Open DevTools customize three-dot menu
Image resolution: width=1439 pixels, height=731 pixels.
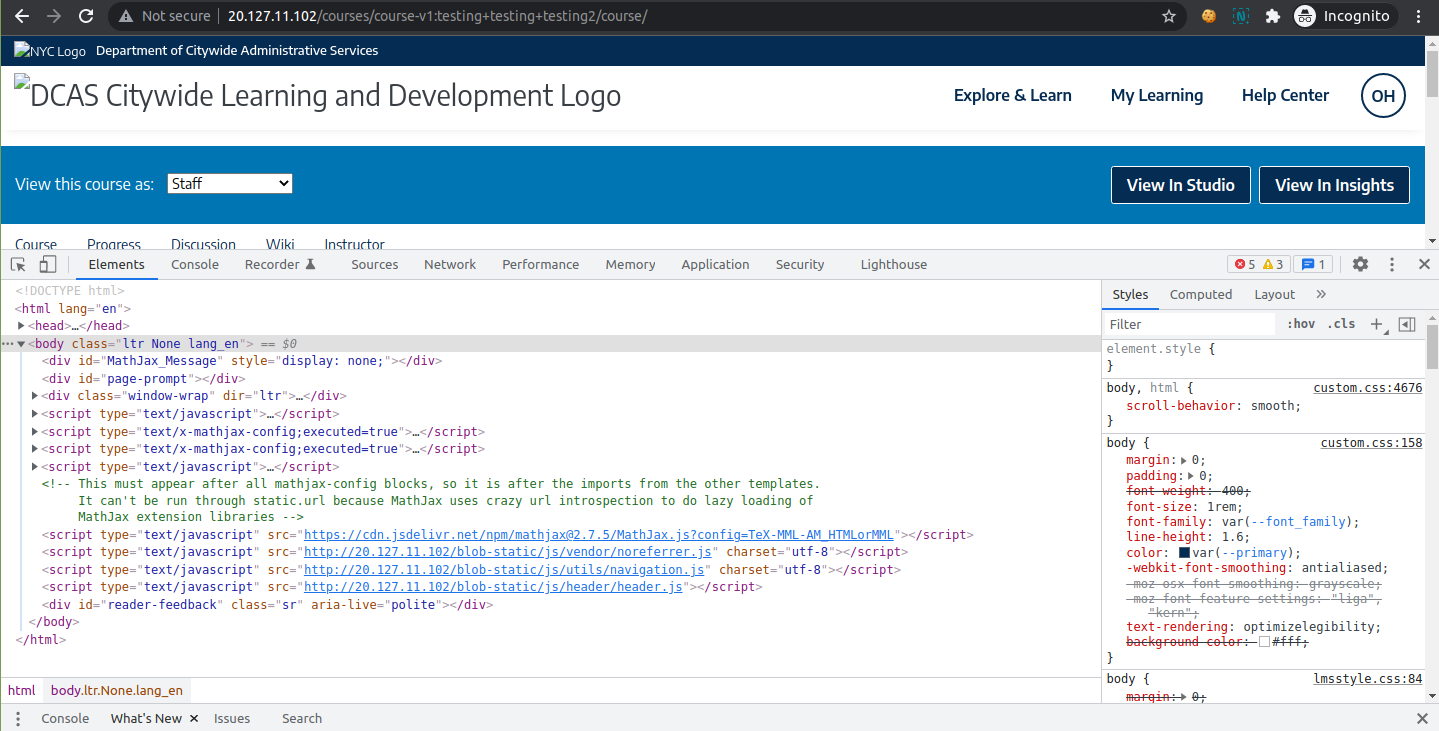(x=1391, y=264)
